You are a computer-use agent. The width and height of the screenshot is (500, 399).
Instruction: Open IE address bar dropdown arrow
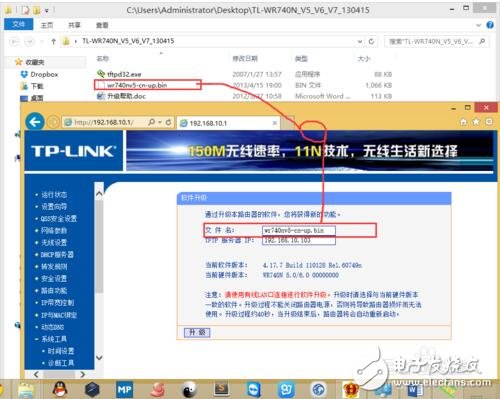(x=160, y=122)
